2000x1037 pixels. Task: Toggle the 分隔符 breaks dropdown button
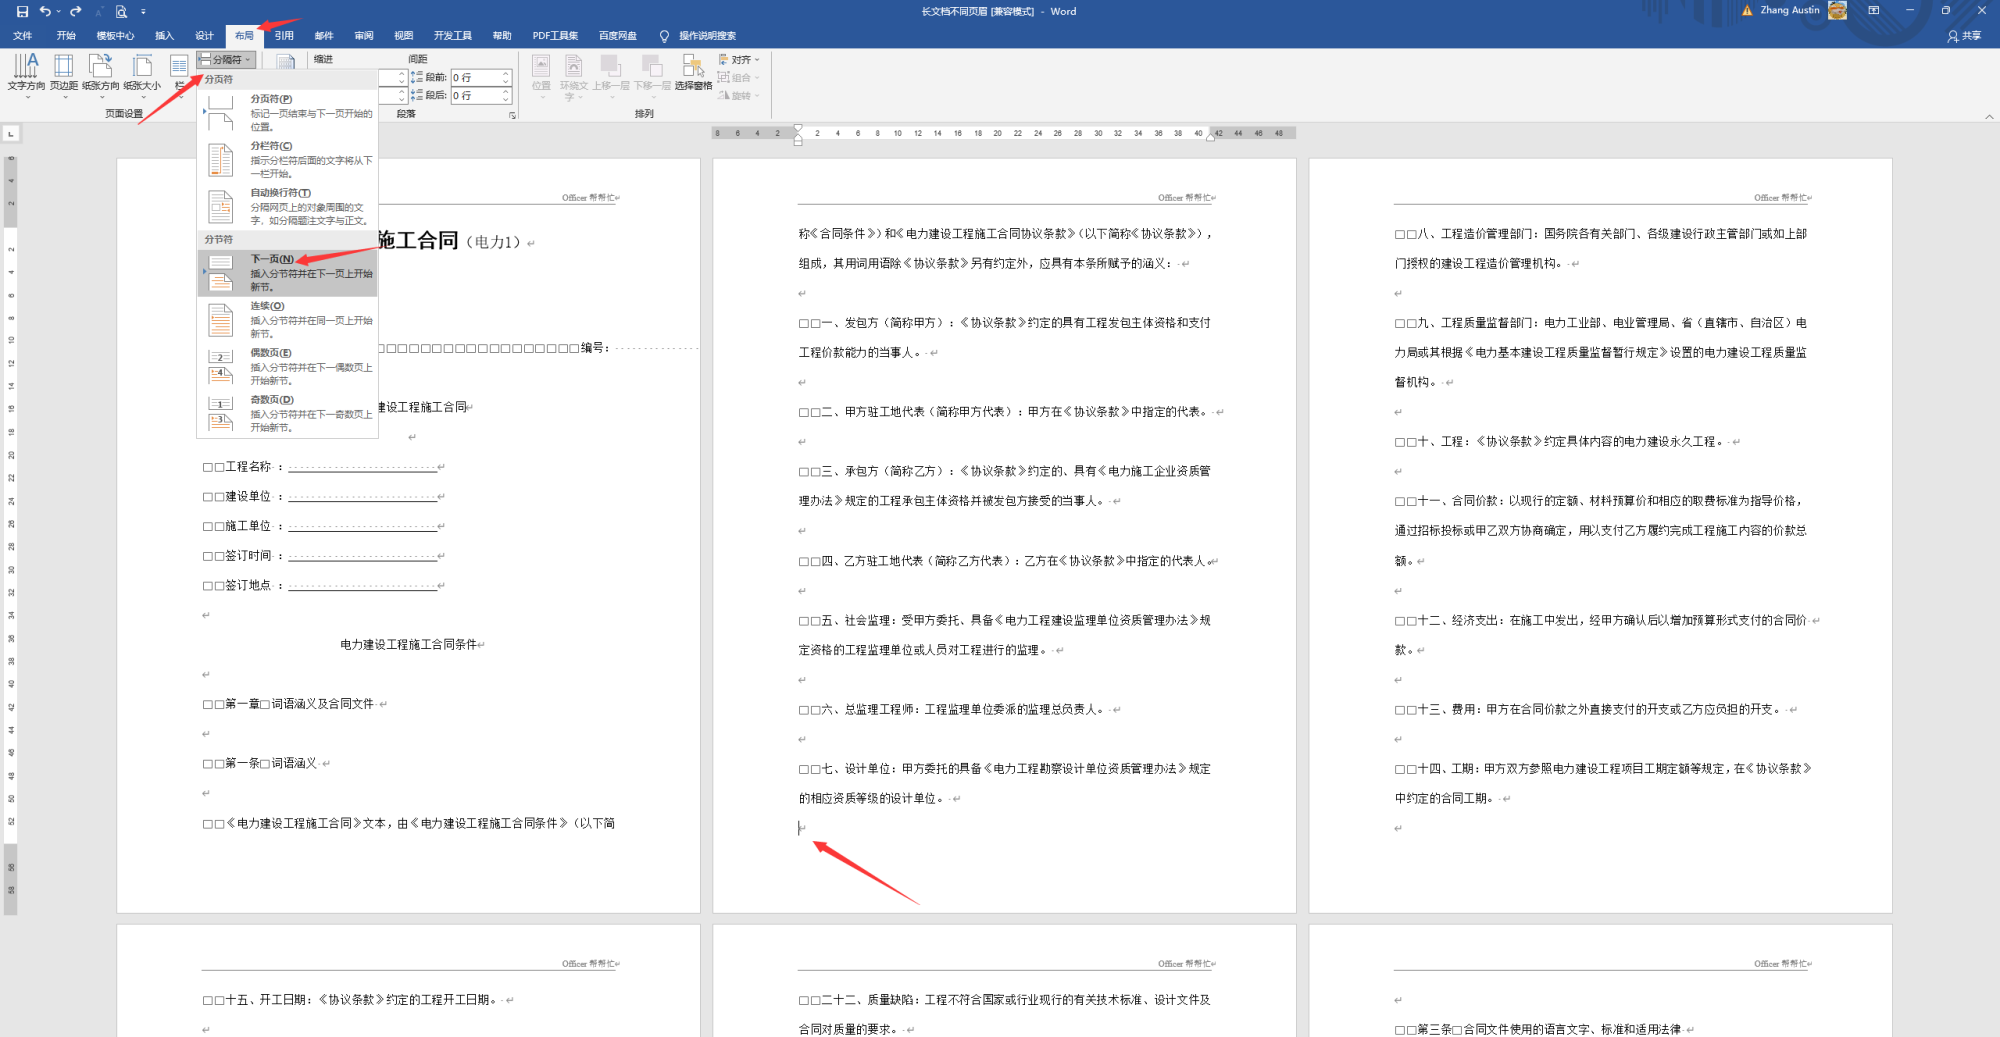(x=226, y=60)
